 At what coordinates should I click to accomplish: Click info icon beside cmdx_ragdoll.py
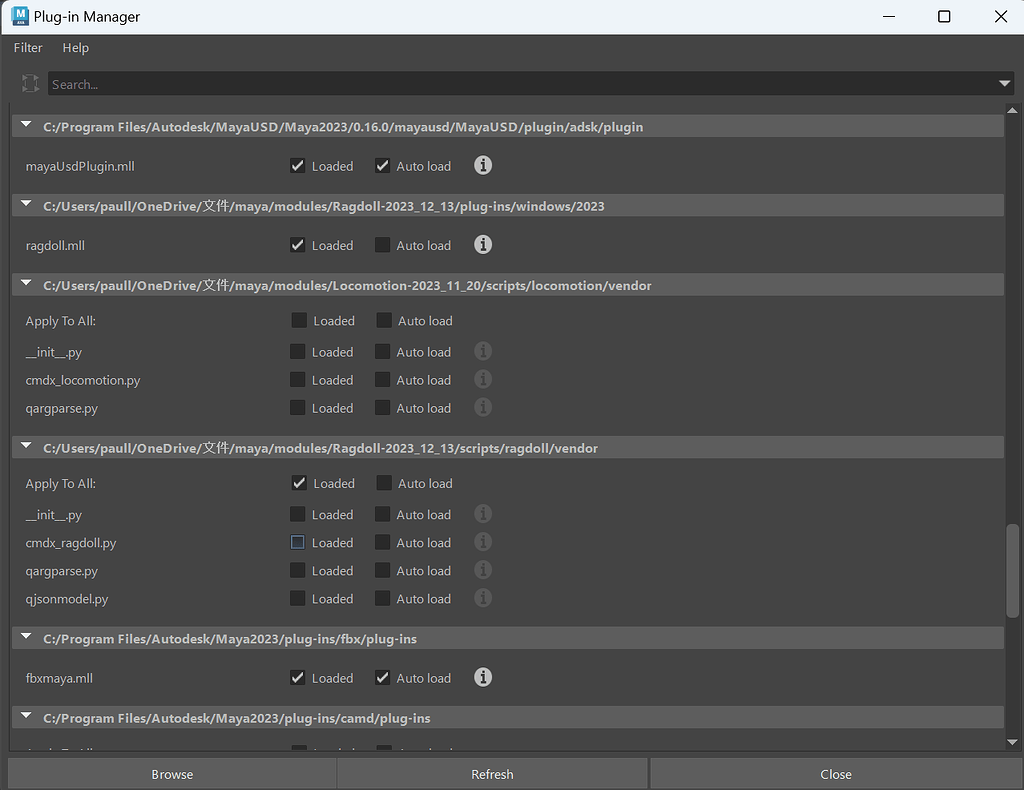pos(483,542)
